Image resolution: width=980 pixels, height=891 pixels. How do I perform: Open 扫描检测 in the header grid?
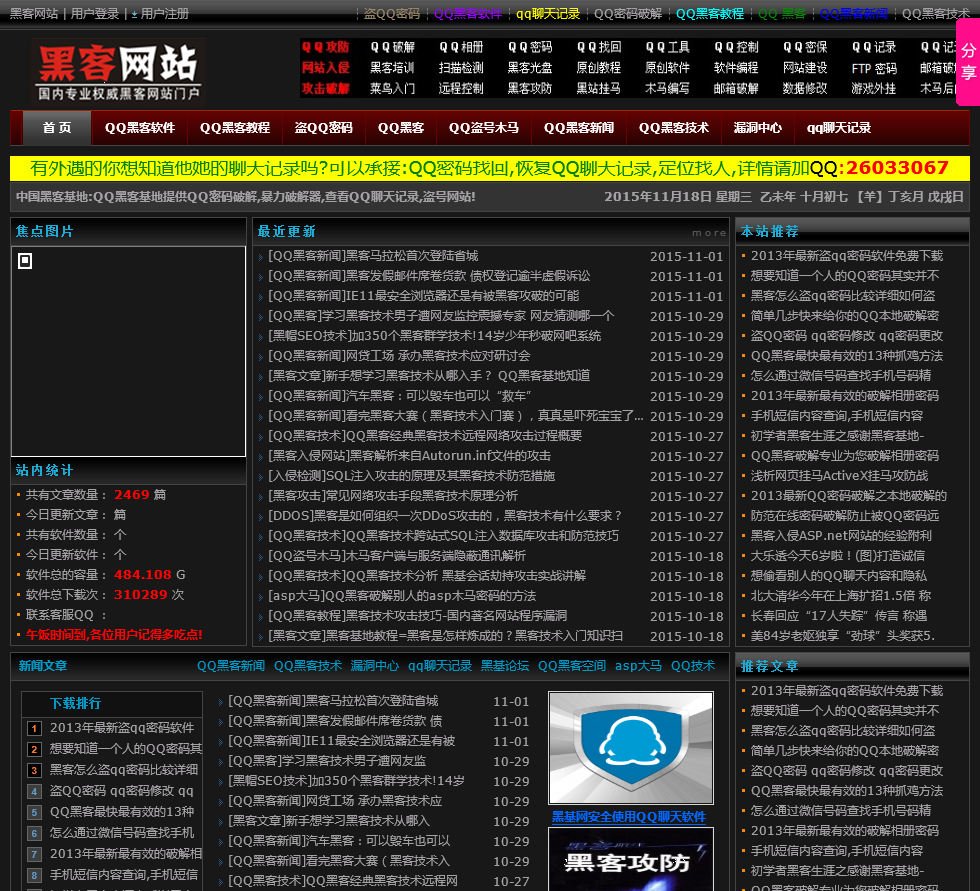(x=461, y=67)
